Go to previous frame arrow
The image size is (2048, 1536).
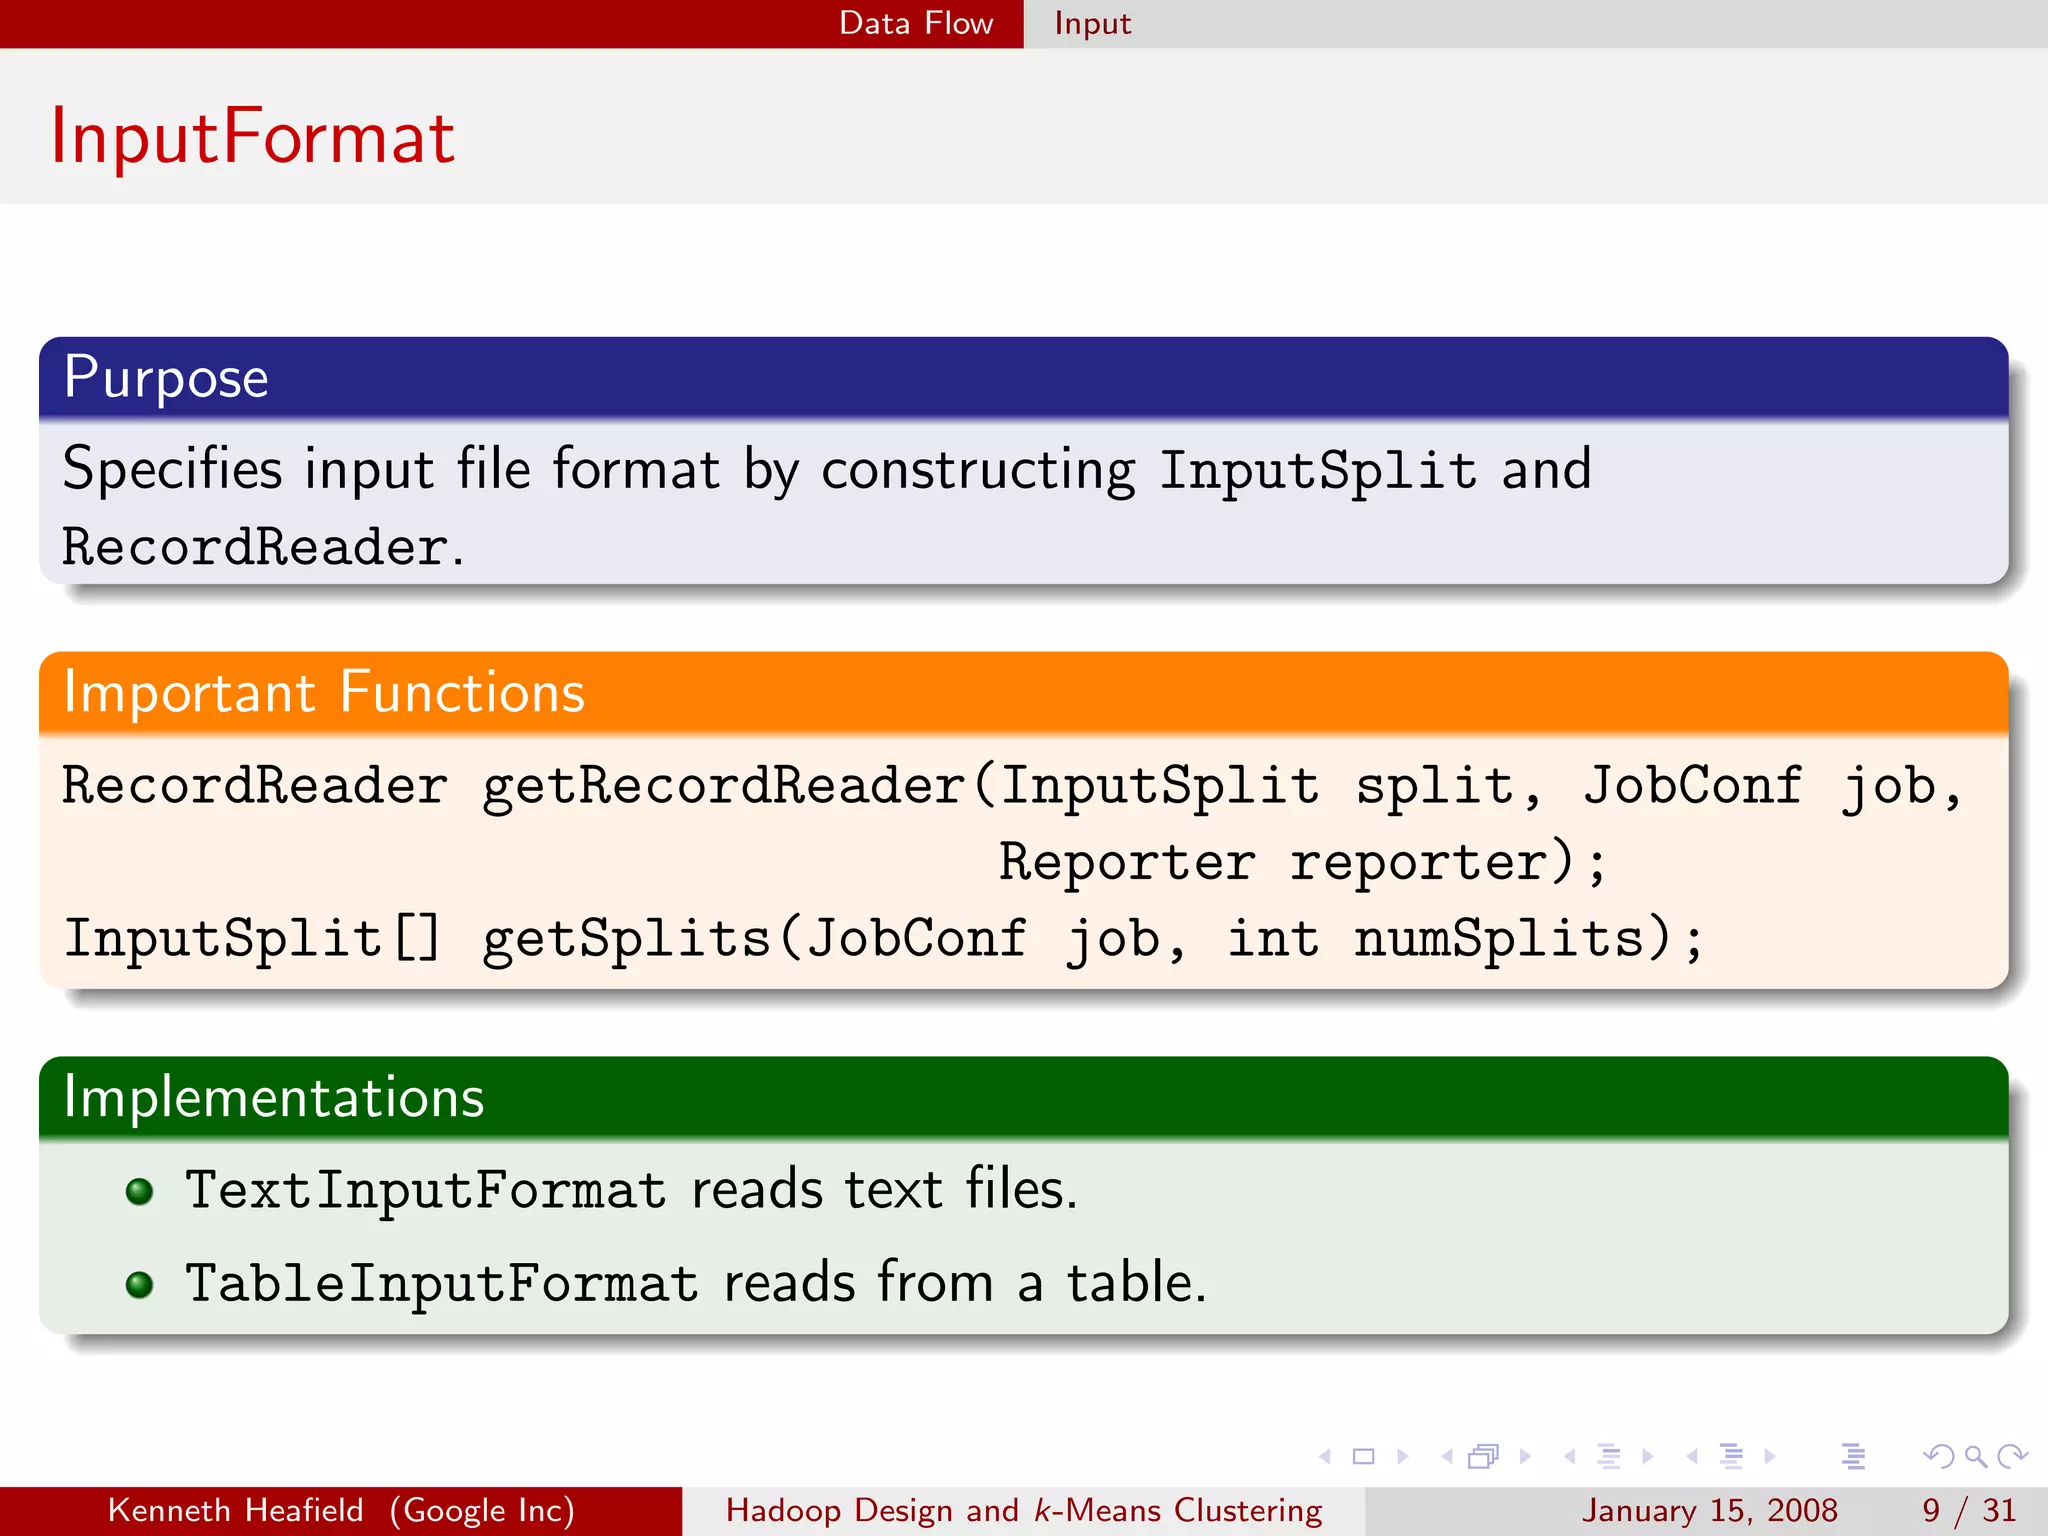1446,1457
